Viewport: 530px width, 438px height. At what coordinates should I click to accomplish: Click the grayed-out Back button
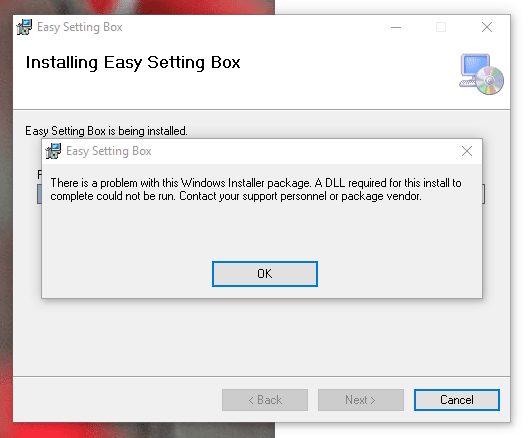click(265, 400)
